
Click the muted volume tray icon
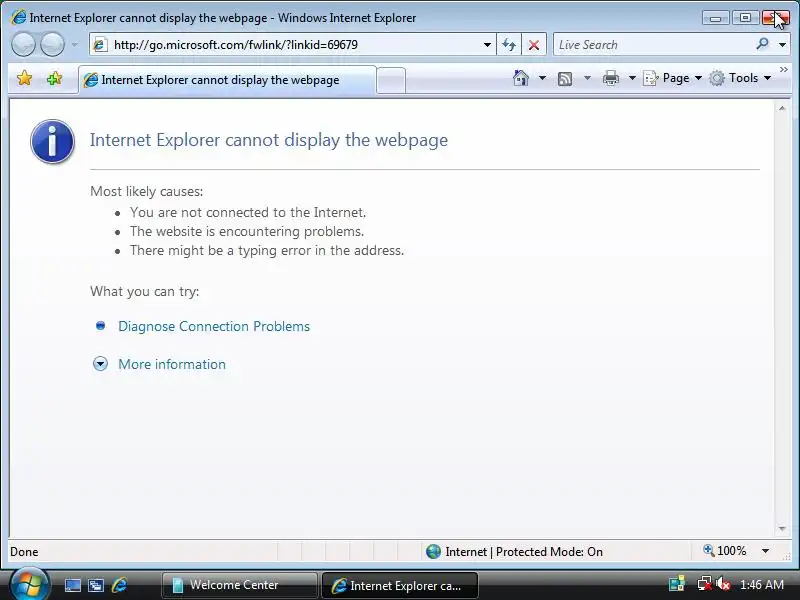(723, 584)
